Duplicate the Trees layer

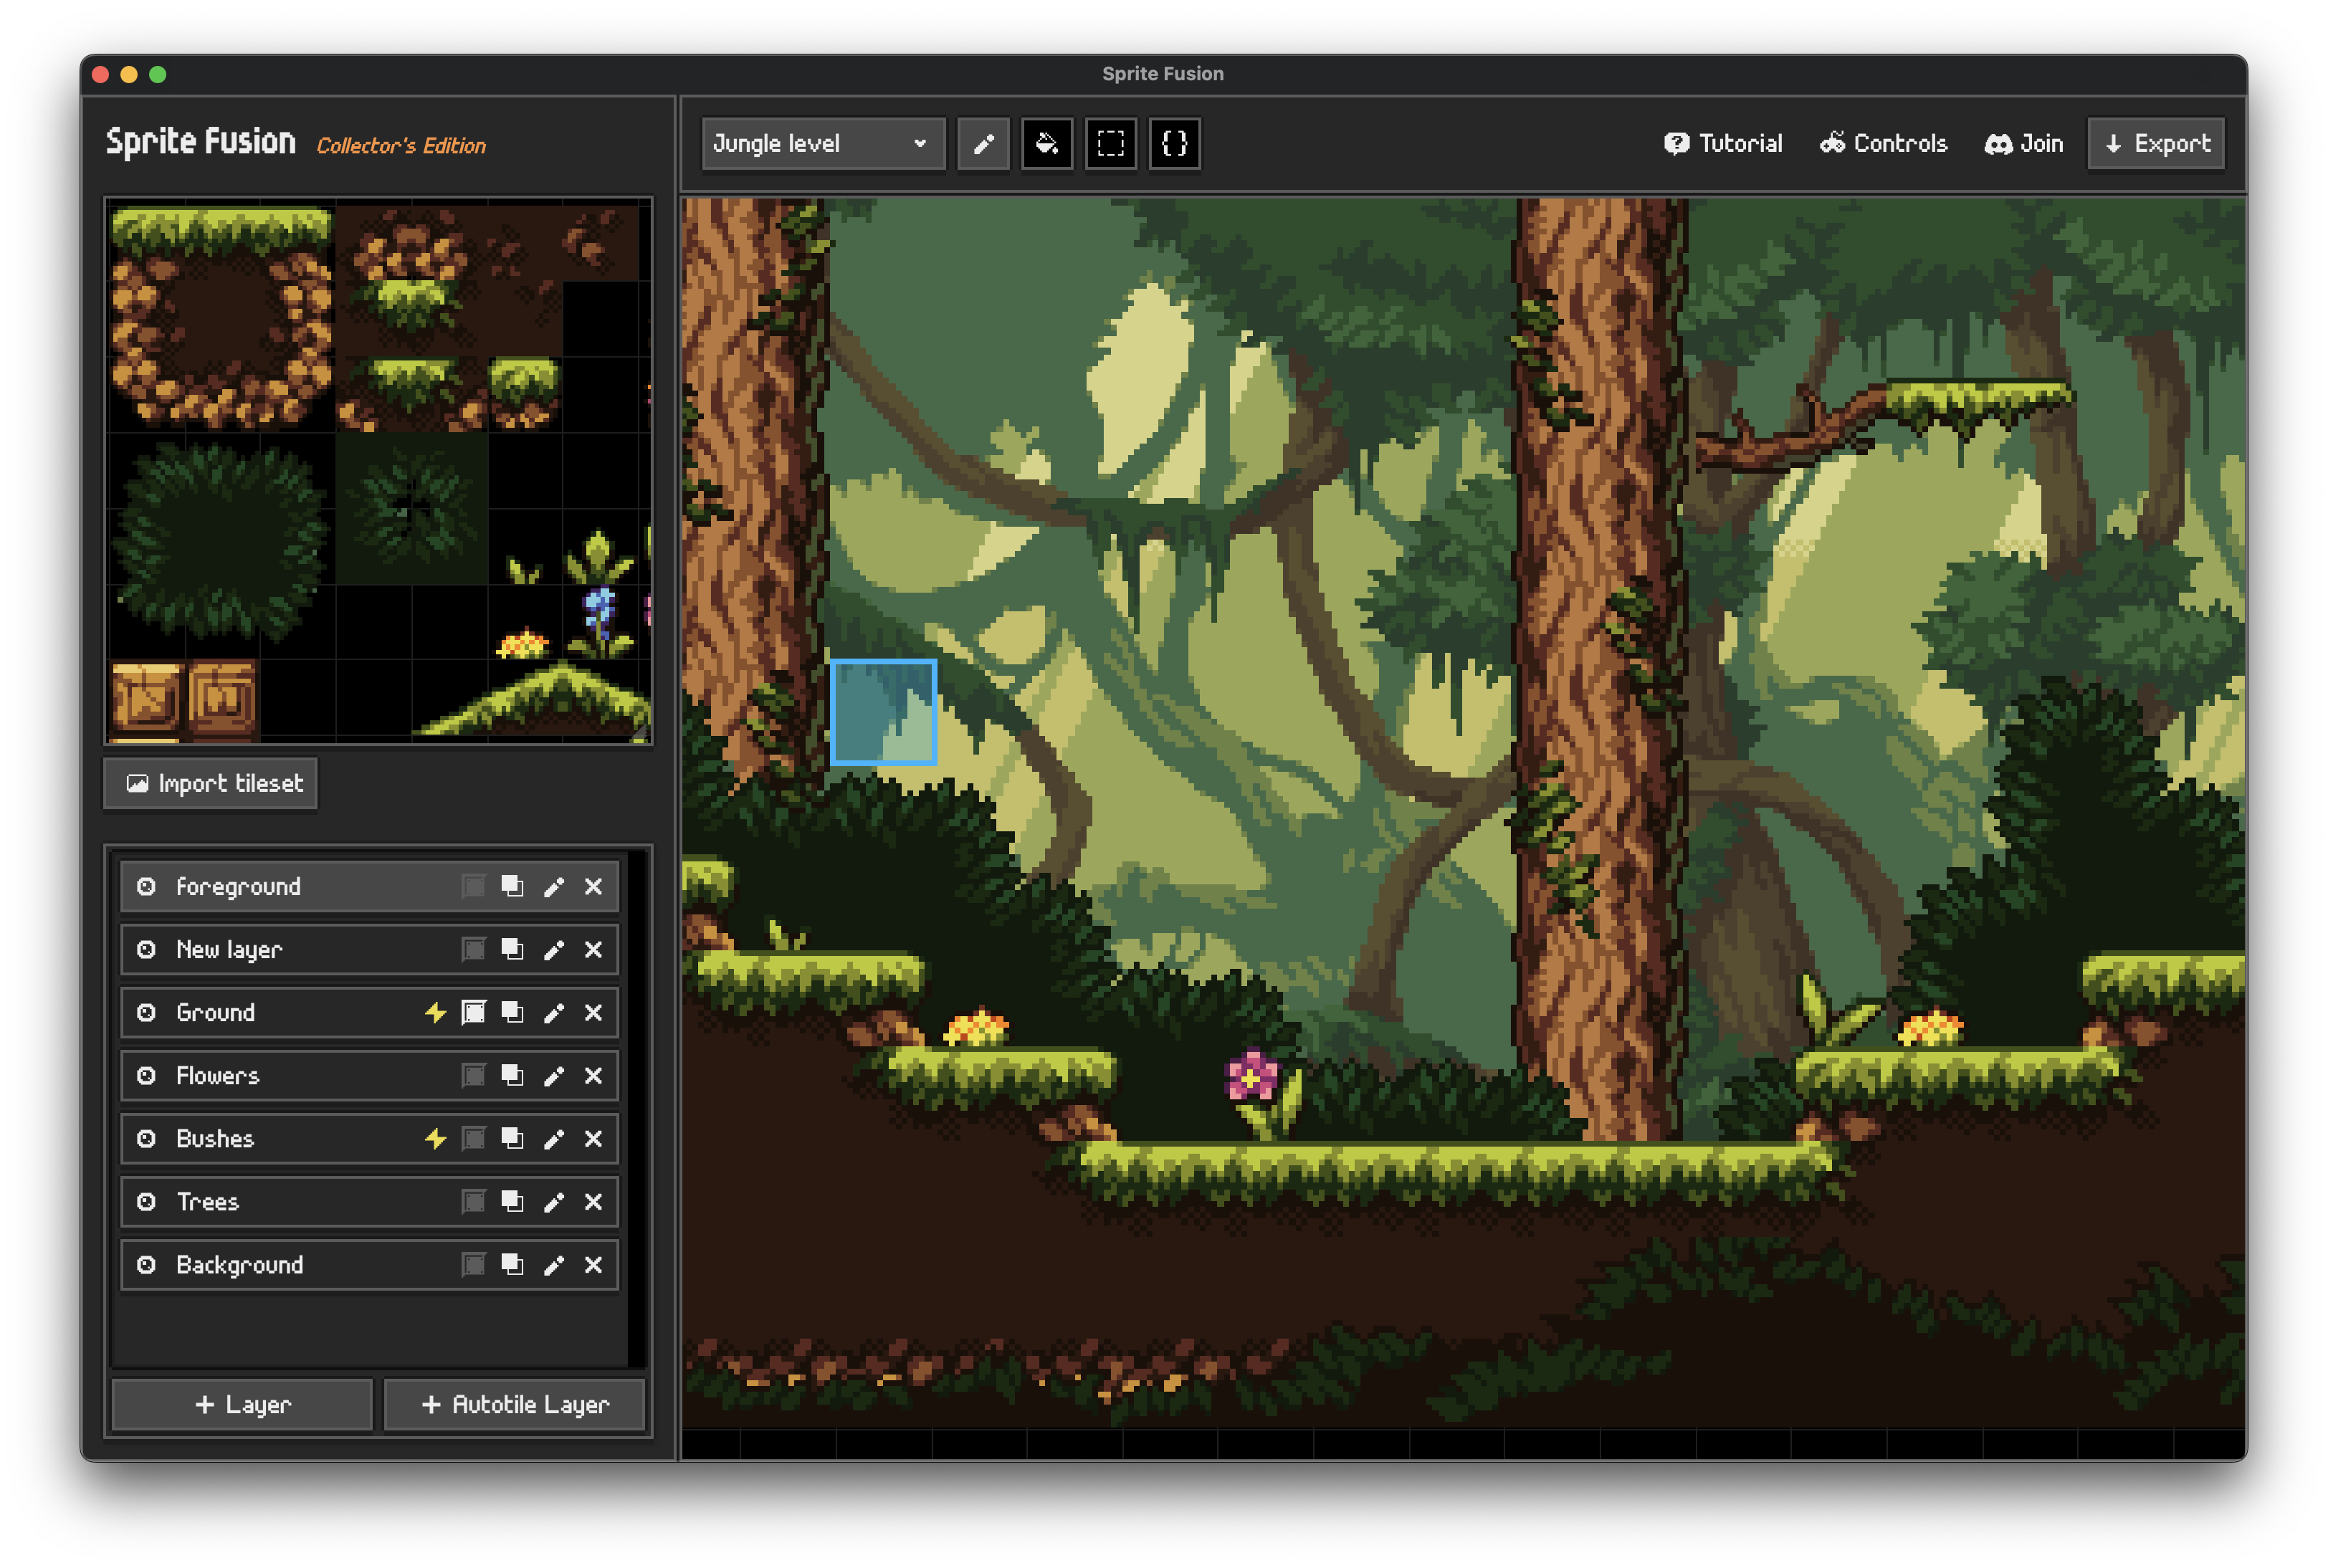pos(512,1202)
